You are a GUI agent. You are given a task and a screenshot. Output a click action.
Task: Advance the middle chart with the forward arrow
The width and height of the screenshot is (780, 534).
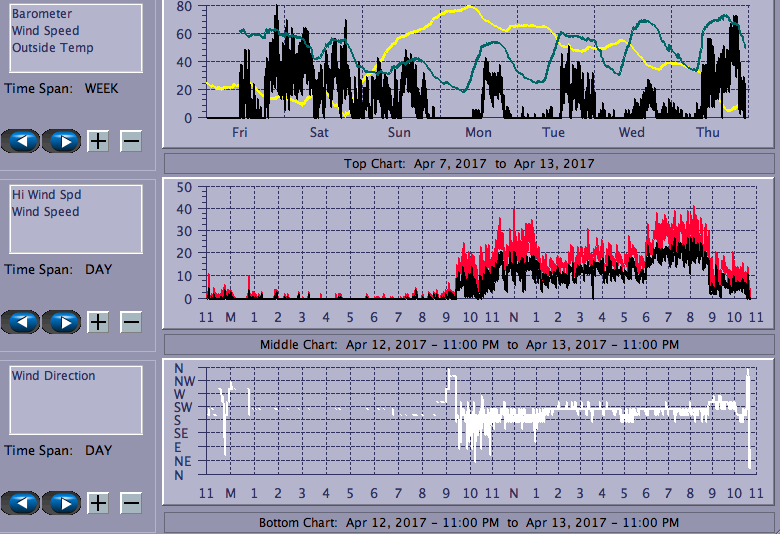tap(62, 322)
